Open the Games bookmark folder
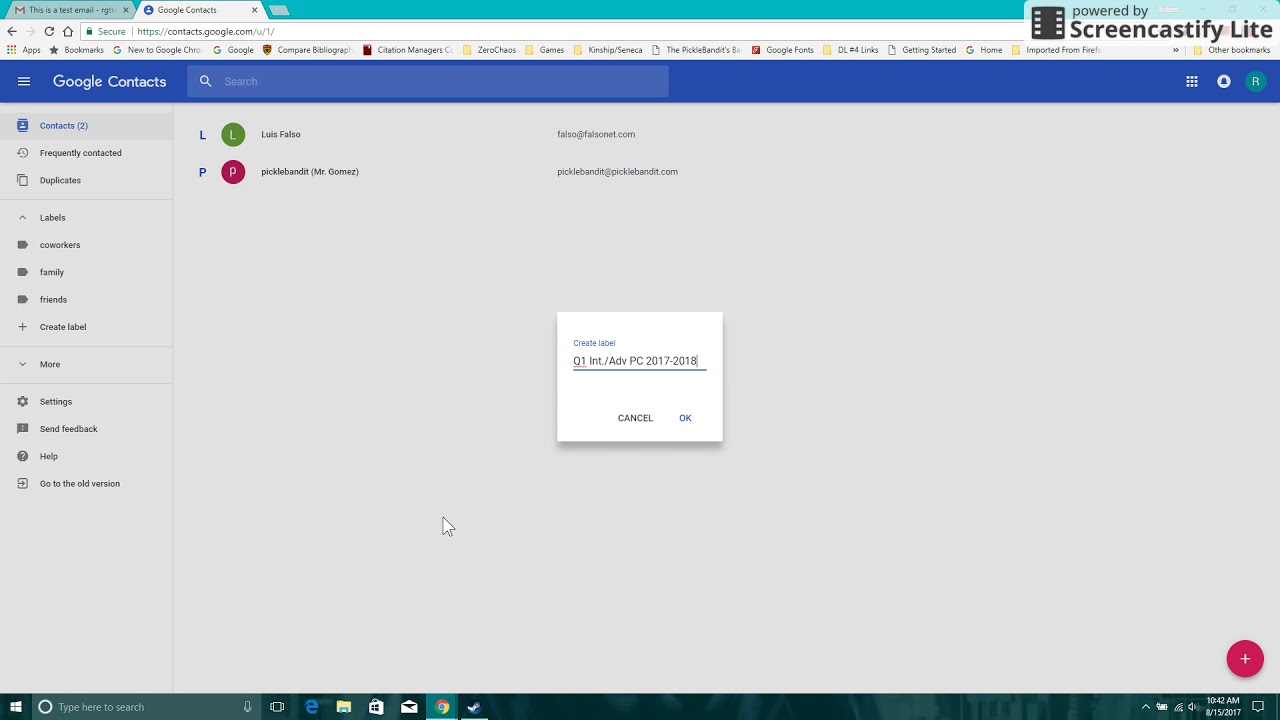1280x720 pixels. coord(545,50)
